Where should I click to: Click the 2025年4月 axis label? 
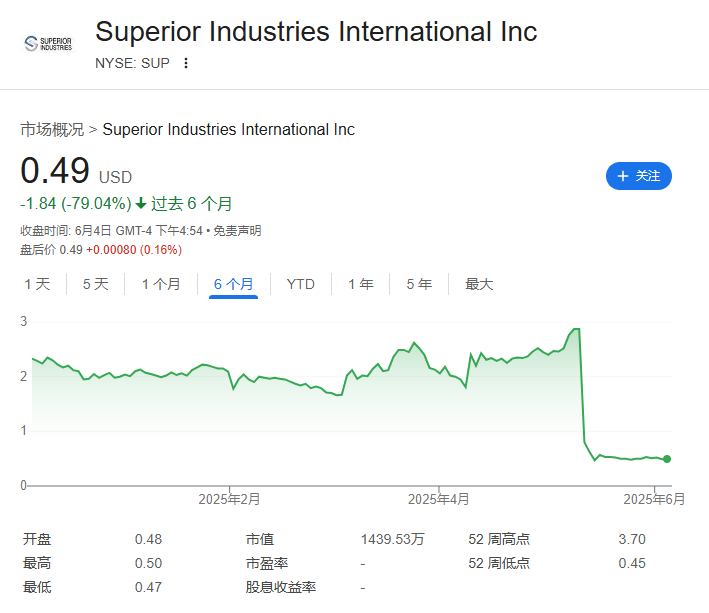point(439,499)
